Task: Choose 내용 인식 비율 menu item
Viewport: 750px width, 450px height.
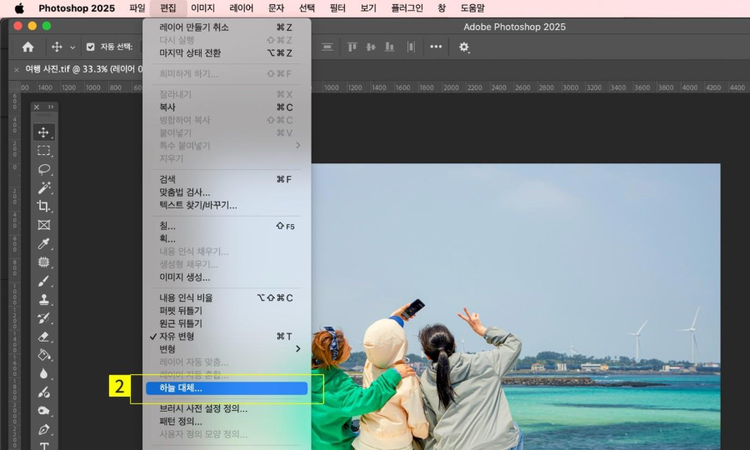Action: point(226,297)
